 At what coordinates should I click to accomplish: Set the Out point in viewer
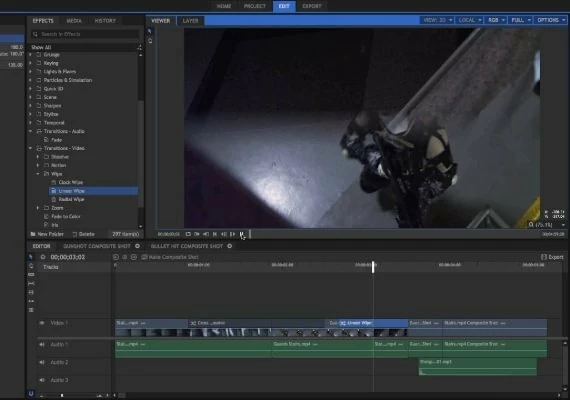tap(206, 234)
